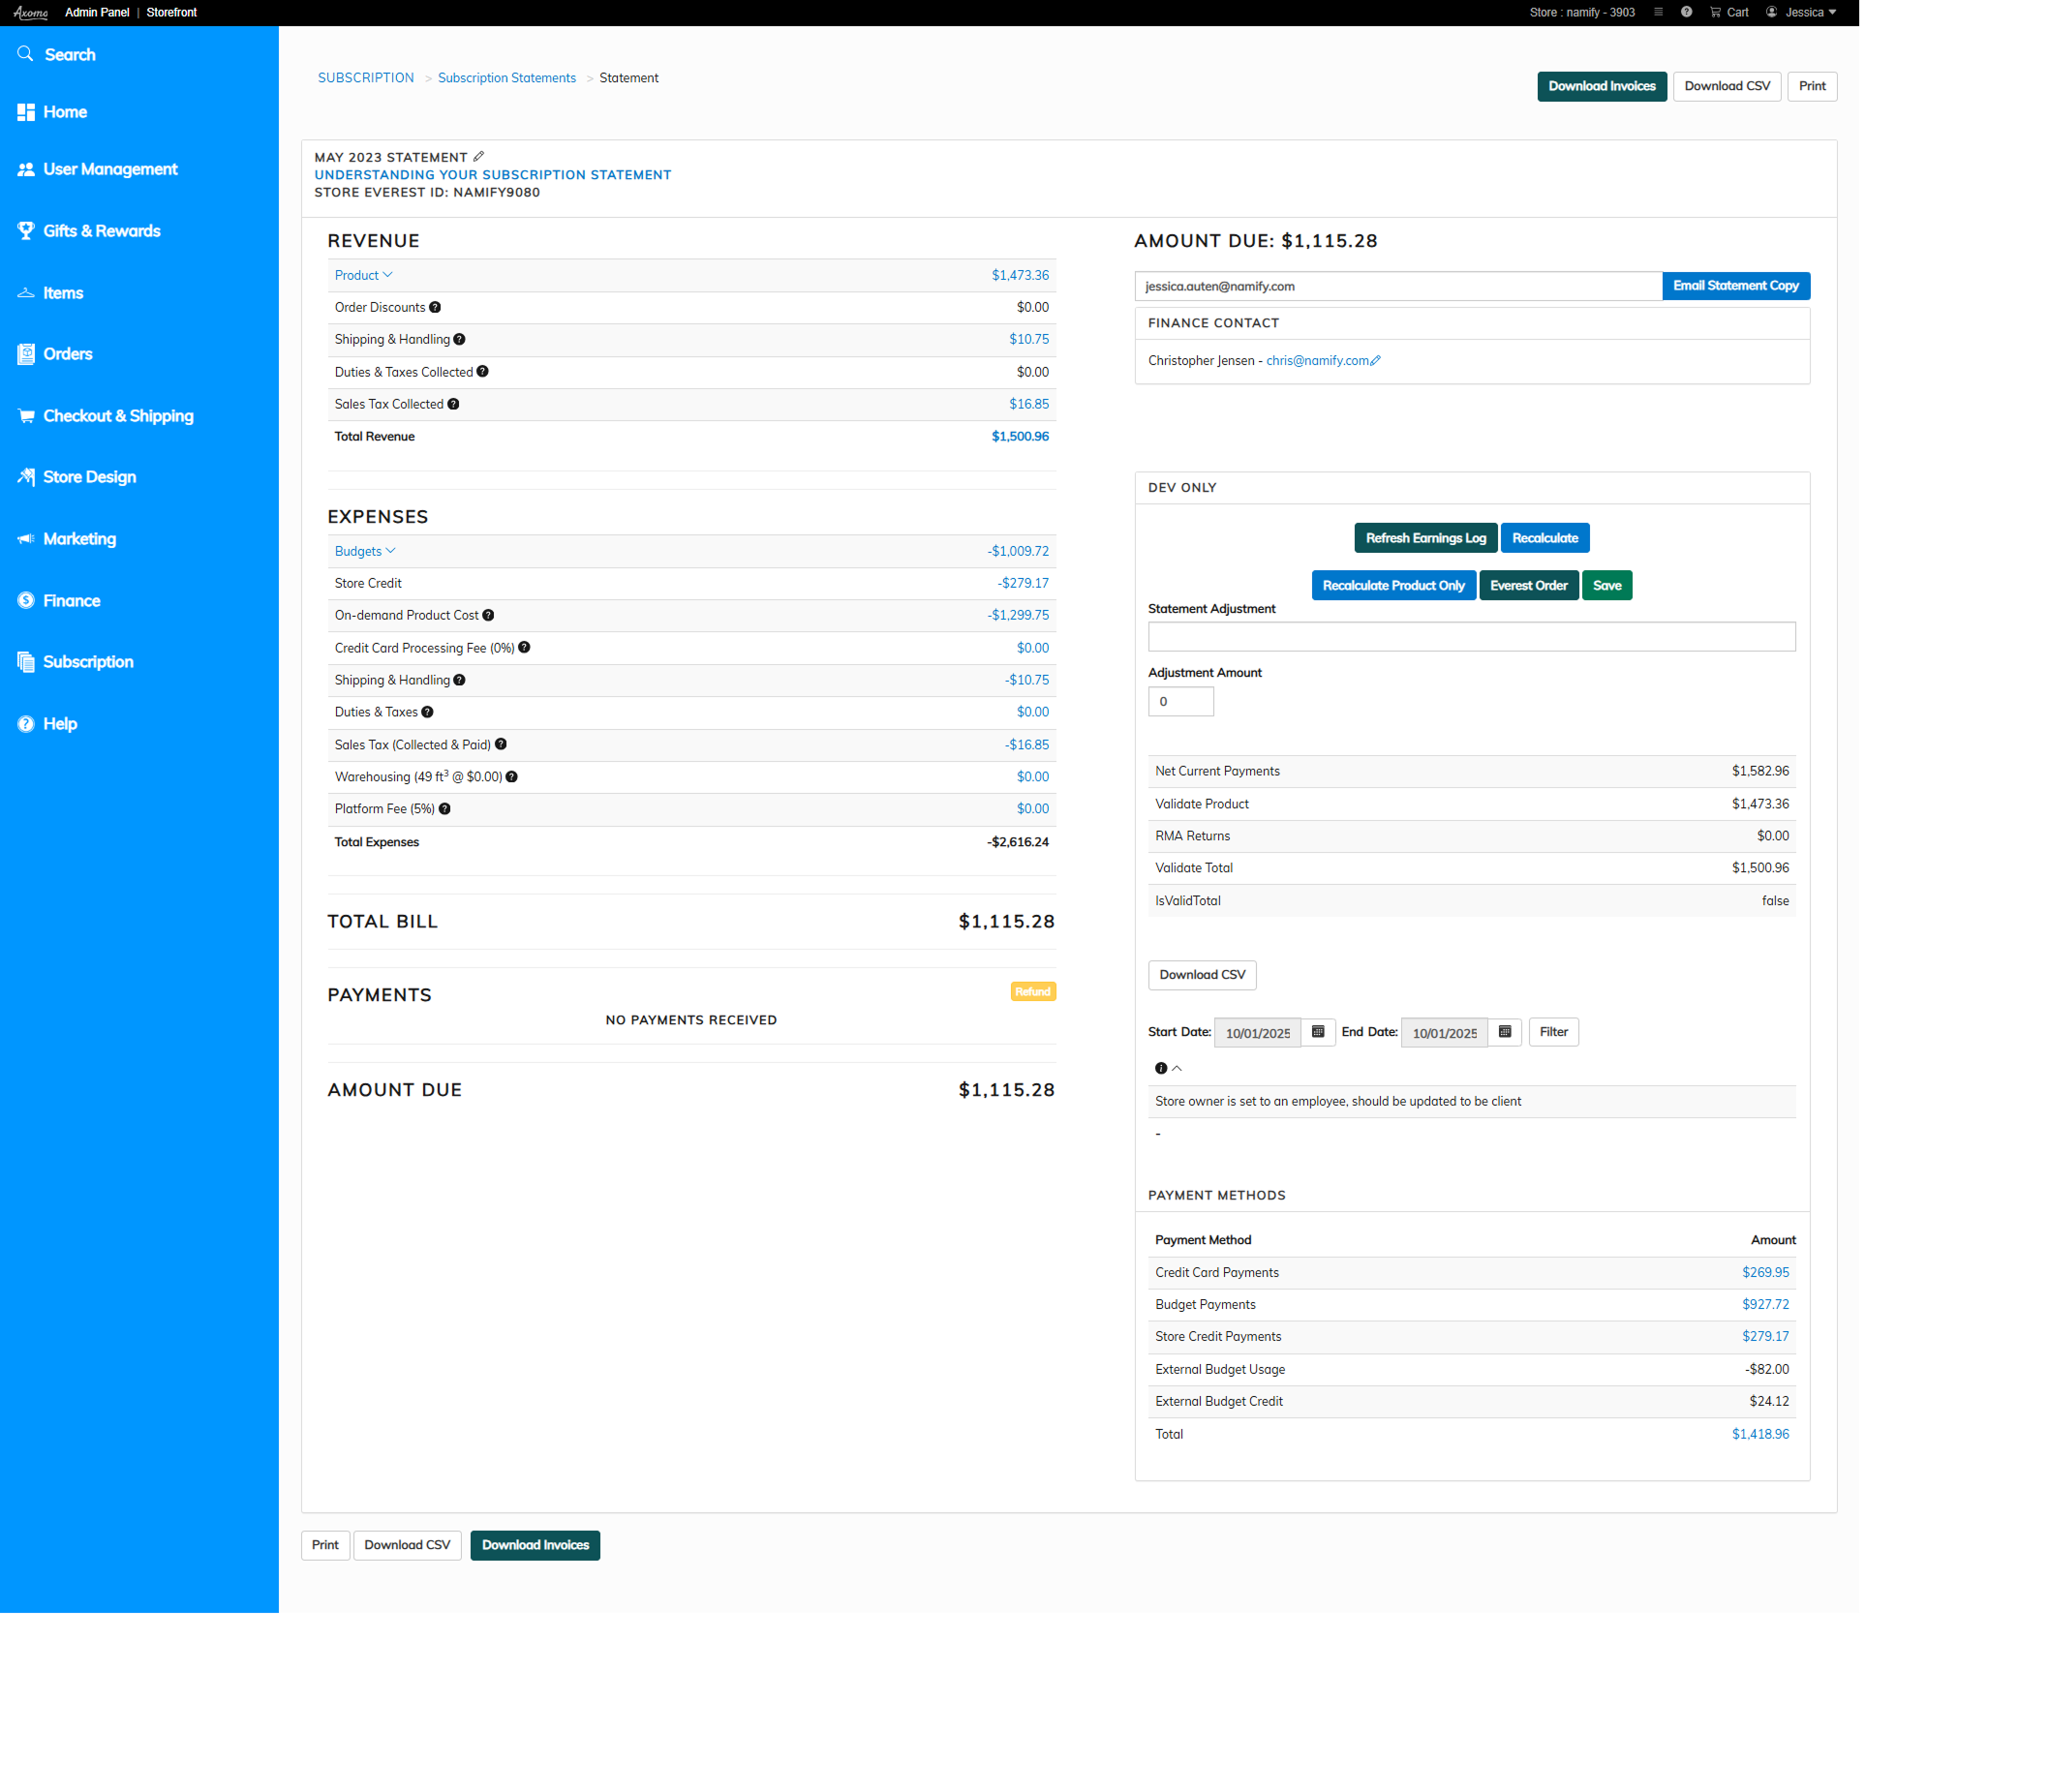Go to Finance sidebar section
The image size is (2049, 1792).
71,601
